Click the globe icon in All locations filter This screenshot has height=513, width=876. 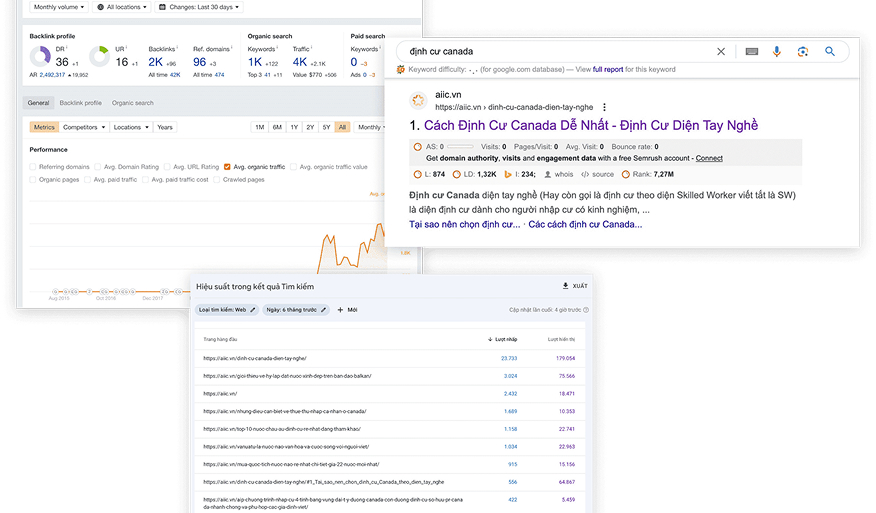point(101,7)
